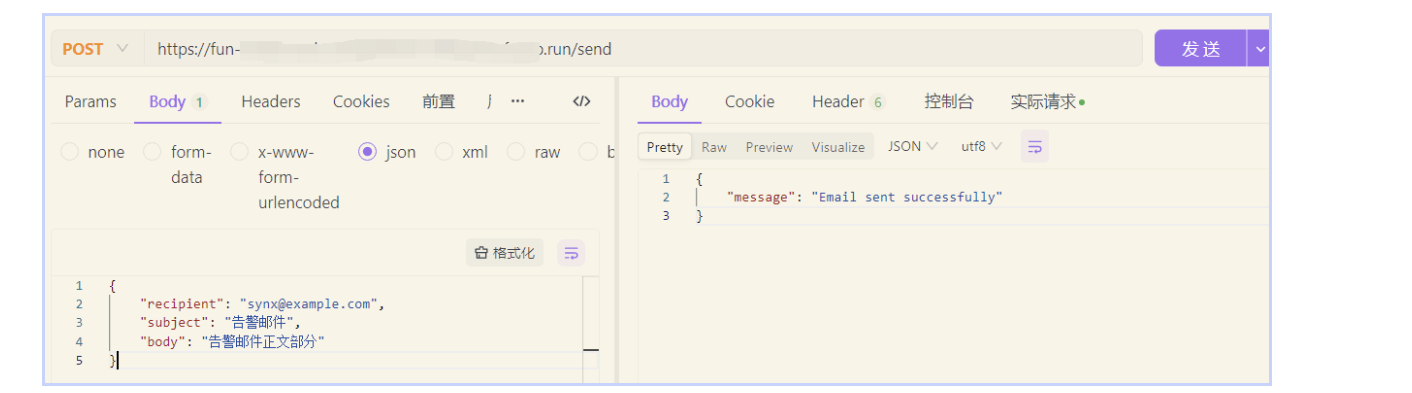The width and height of the screenshot is (1412, 393).
Task: Open the JSON format dropdown
Action: 912,147
